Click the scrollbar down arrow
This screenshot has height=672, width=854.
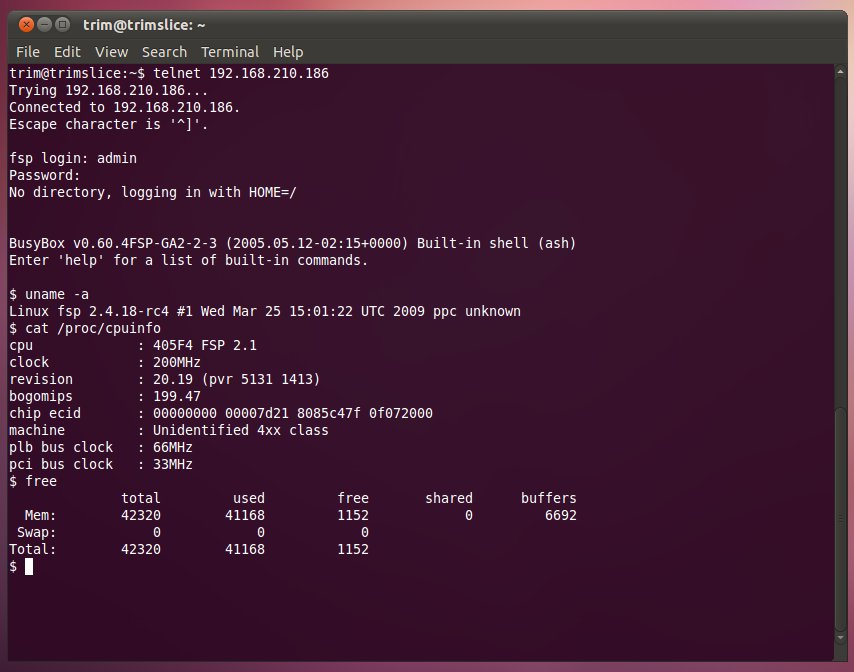(840, 637)
